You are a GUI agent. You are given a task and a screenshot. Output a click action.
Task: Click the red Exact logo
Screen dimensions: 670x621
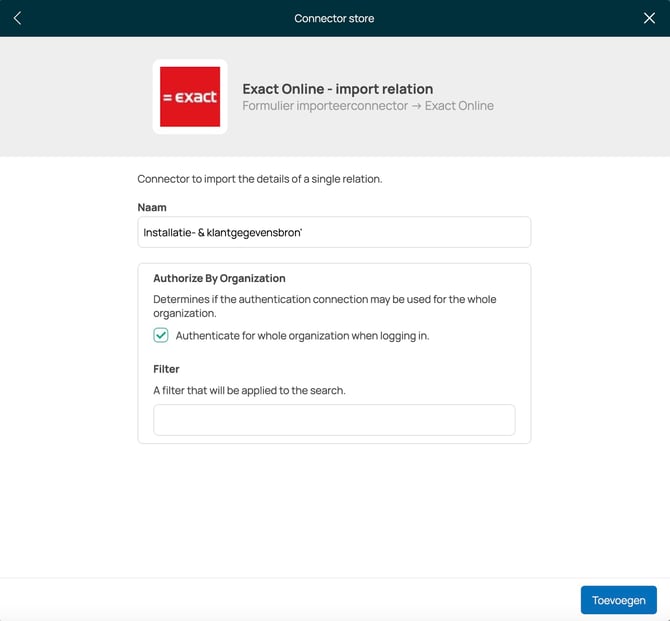pyautogui.click(x=190, y=97)
